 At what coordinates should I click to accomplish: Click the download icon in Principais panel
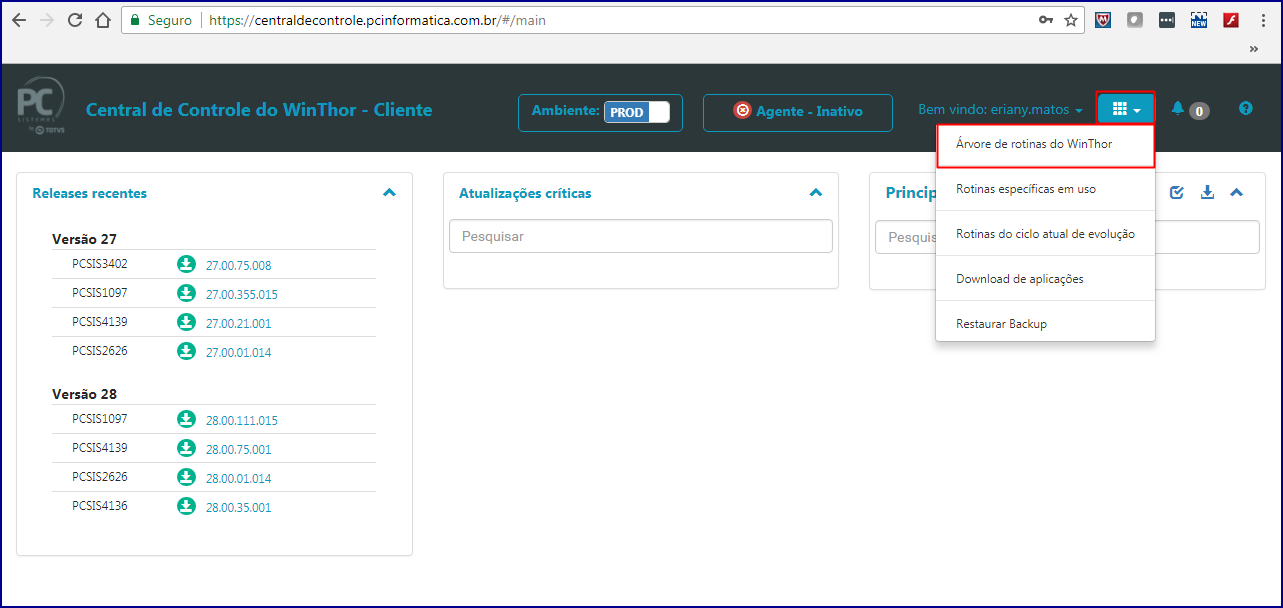tap(1207, 192)
